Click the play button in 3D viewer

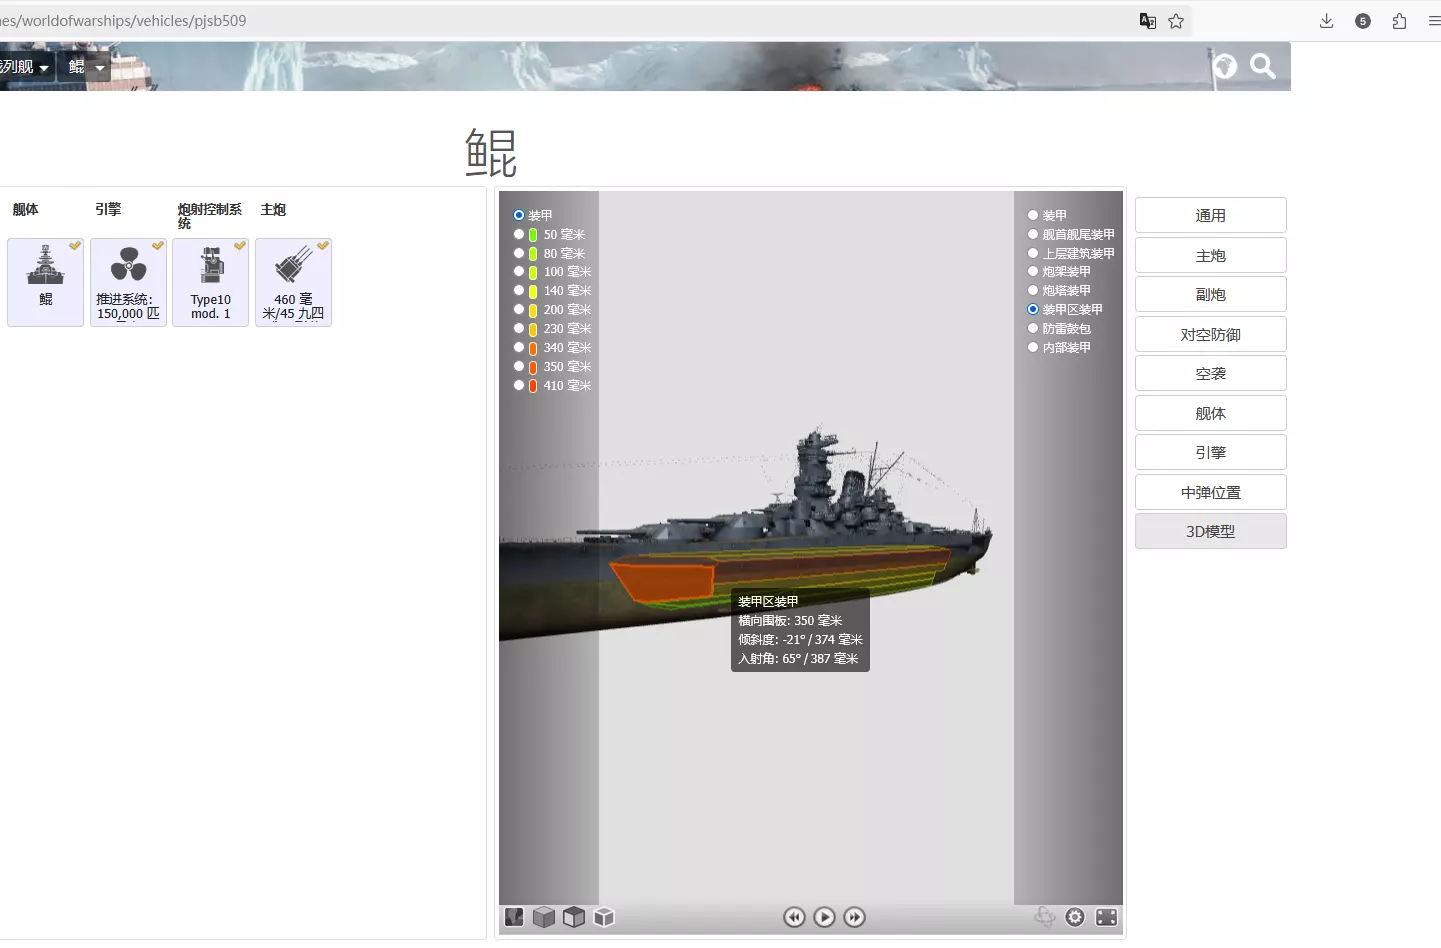[824, 917]
